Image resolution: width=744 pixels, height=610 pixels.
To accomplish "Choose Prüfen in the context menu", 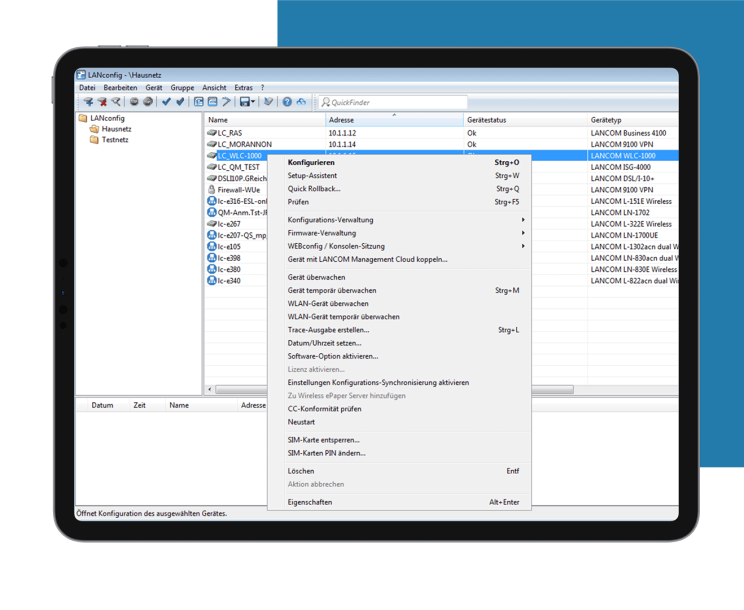I will point(399,202).
